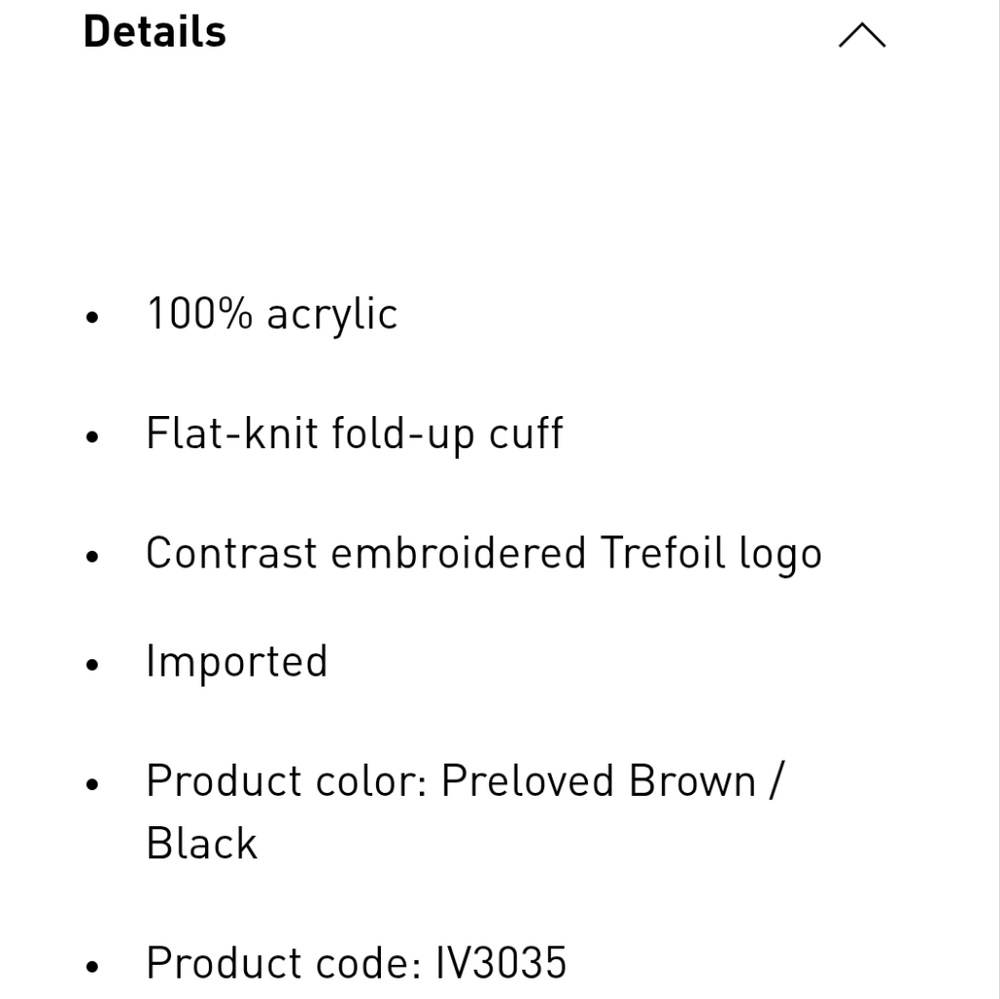The height and width of the screenshot is (999, 1000).
Task: Click the word Trefoil in the list
Action: pos(663,552)
